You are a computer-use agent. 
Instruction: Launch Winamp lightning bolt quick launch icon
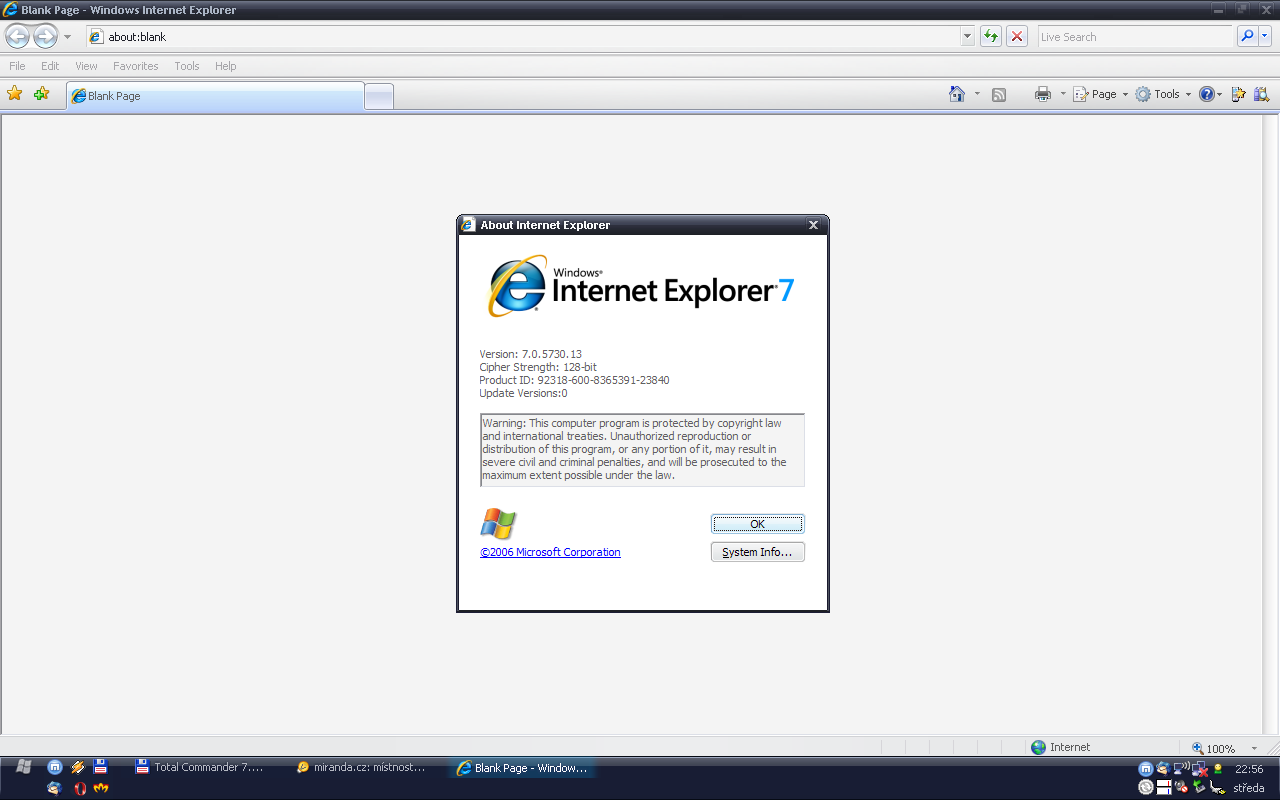pos(77,768)
